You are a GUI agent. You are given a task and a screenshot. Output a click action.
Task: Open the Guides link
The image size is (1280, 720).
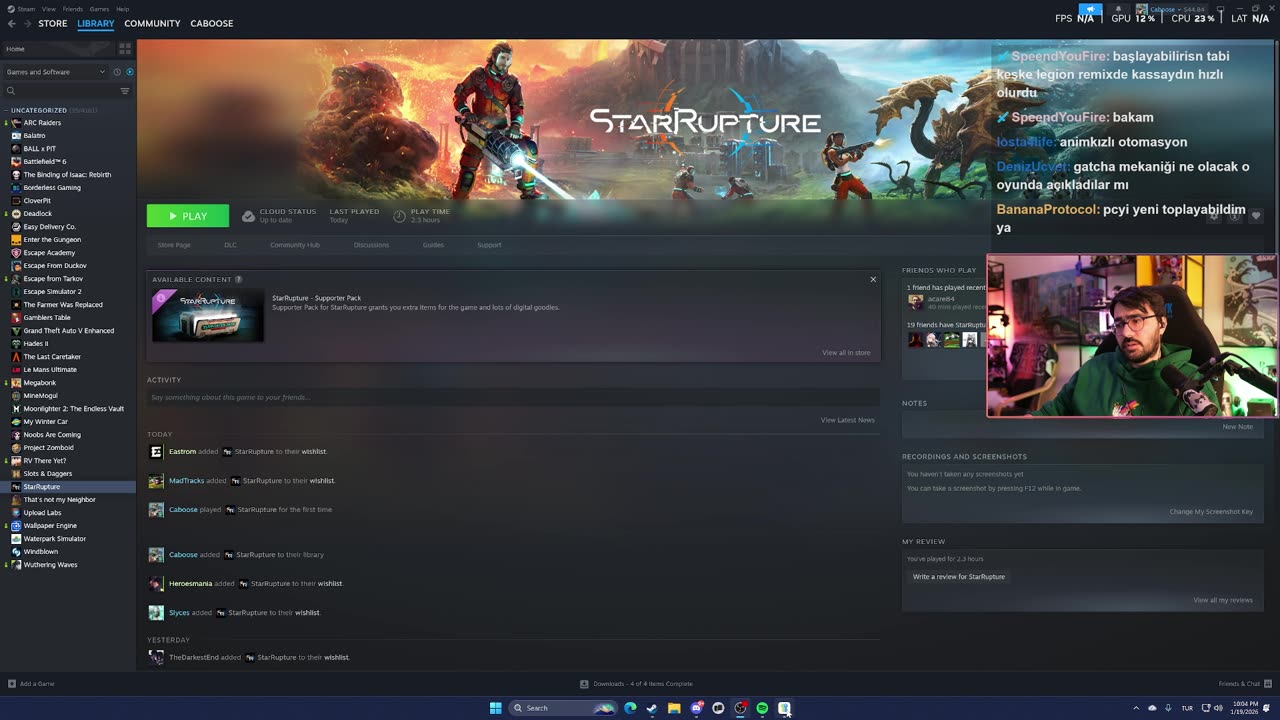[433, 245]
